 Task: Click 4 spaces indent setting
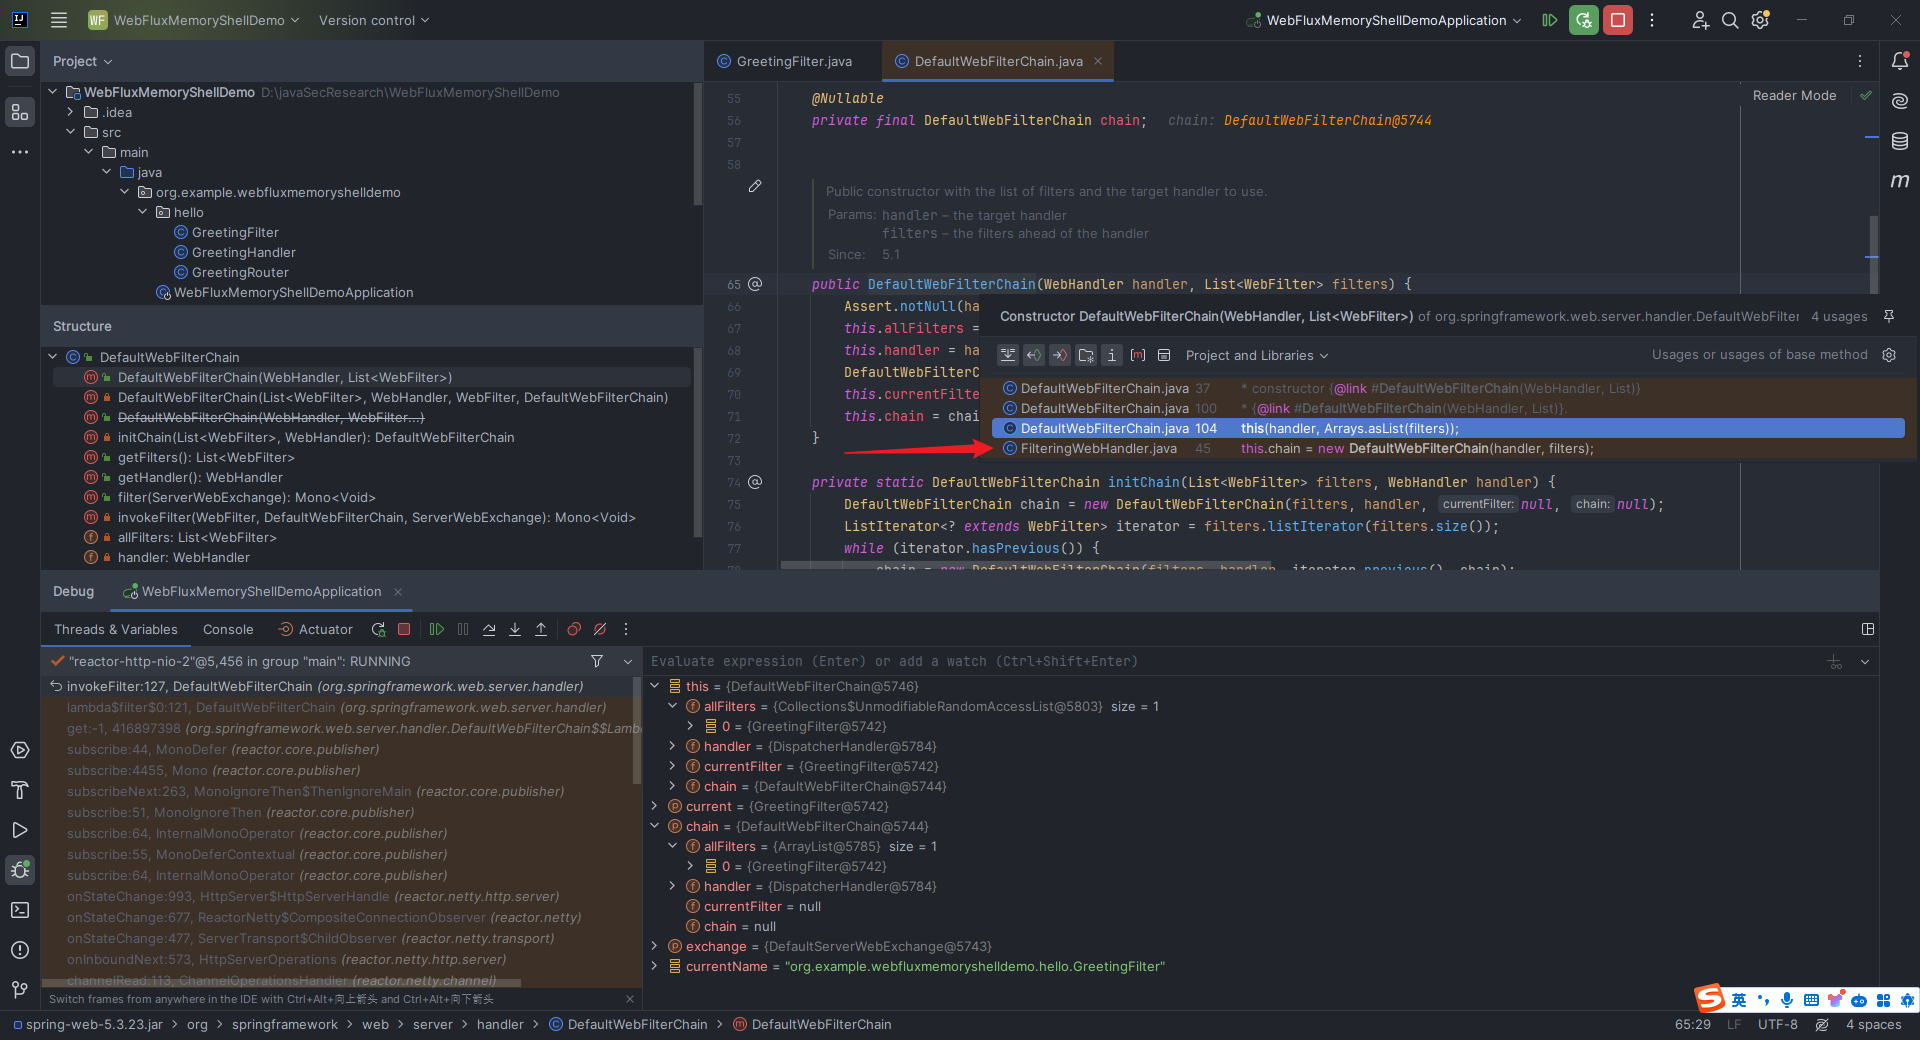1873,1024
